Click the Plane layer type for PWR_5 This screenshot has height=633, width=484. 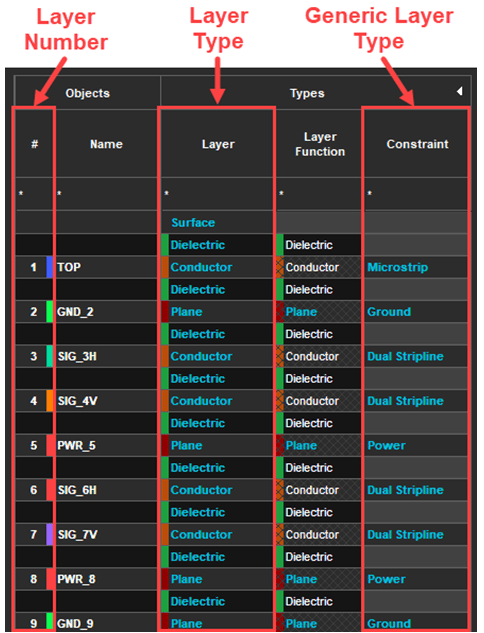(x=218, y=445)
